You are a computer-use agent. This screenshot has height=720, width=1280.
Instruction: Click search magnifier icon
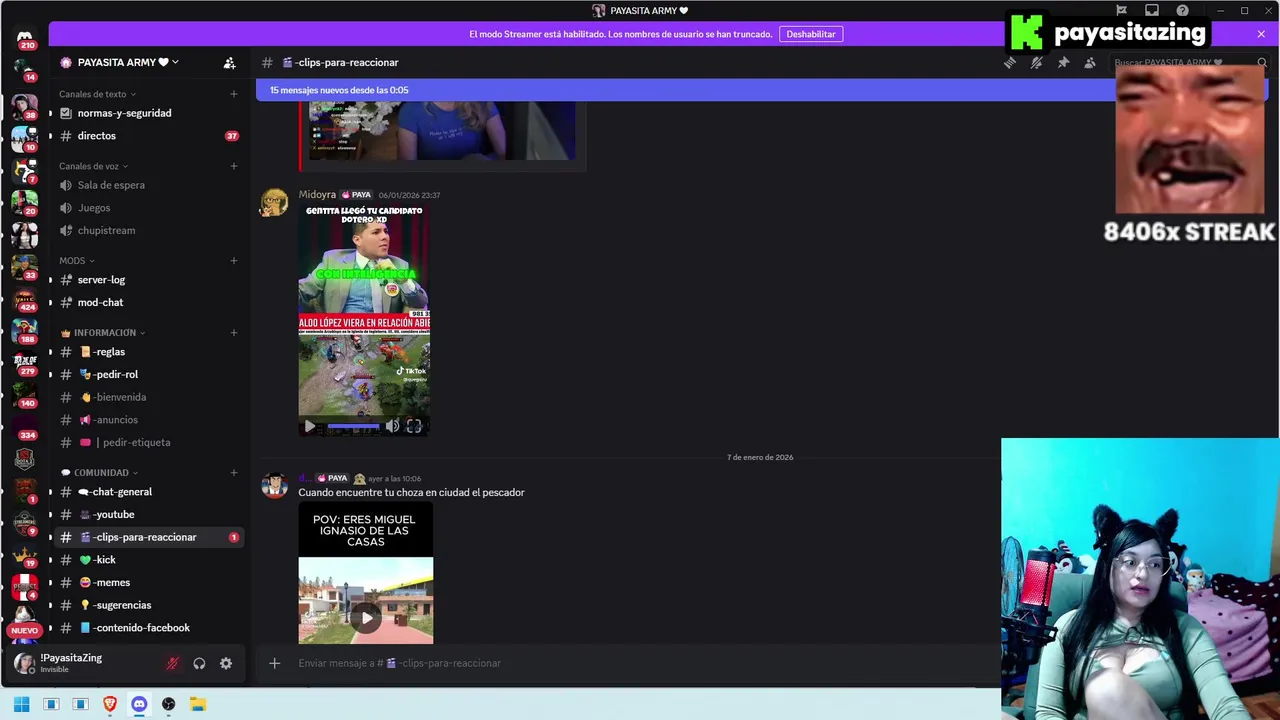1262,62
